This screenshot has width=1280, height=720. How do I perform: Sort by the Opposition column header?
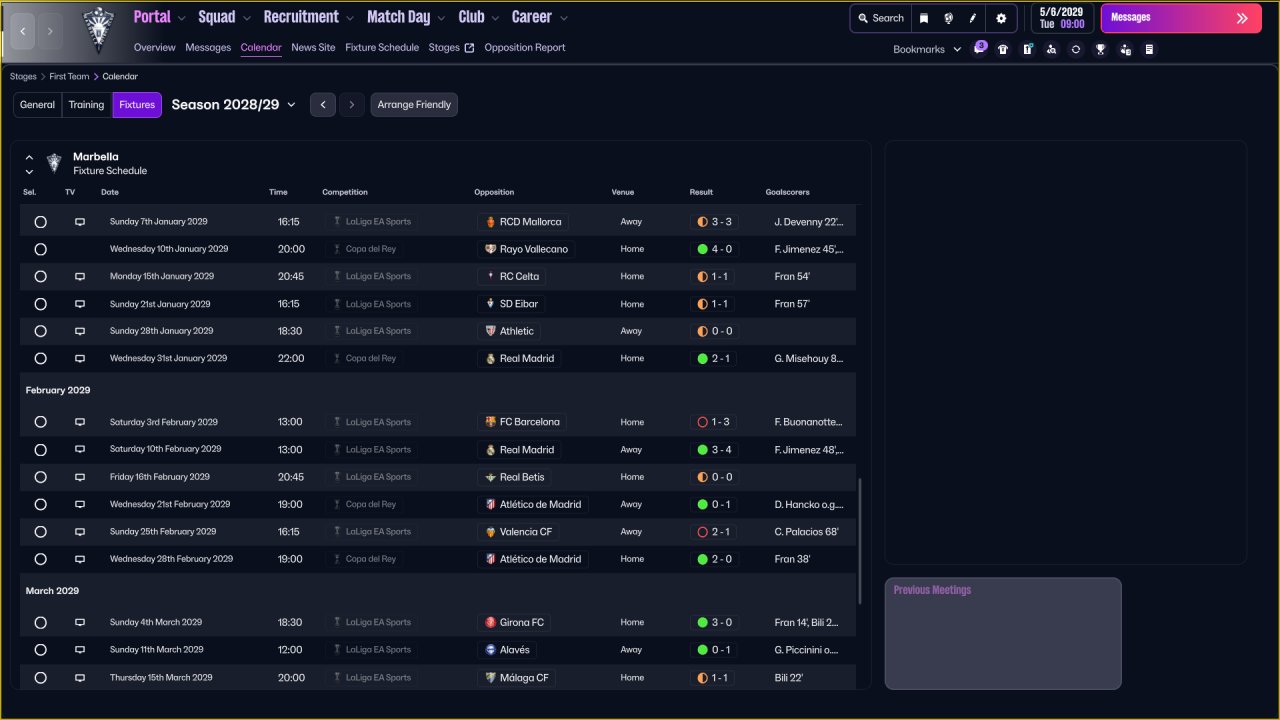tap(494, 192)
